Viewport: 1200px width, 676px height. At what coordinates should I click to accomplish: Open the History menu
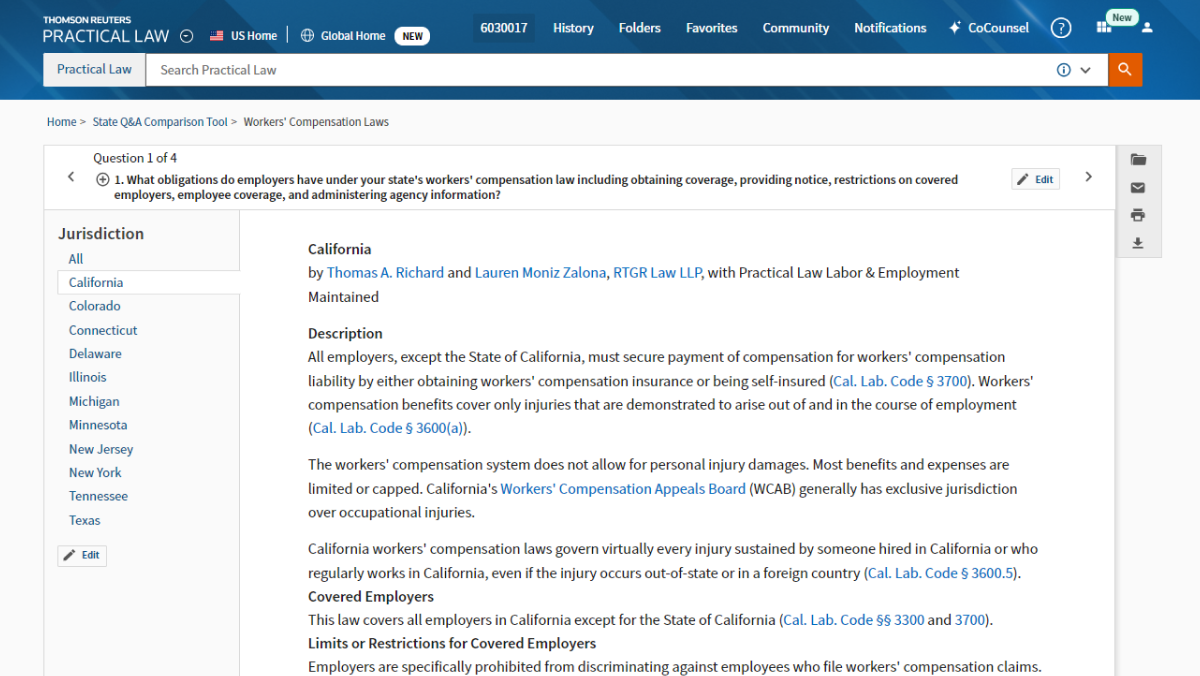point(573,28)
